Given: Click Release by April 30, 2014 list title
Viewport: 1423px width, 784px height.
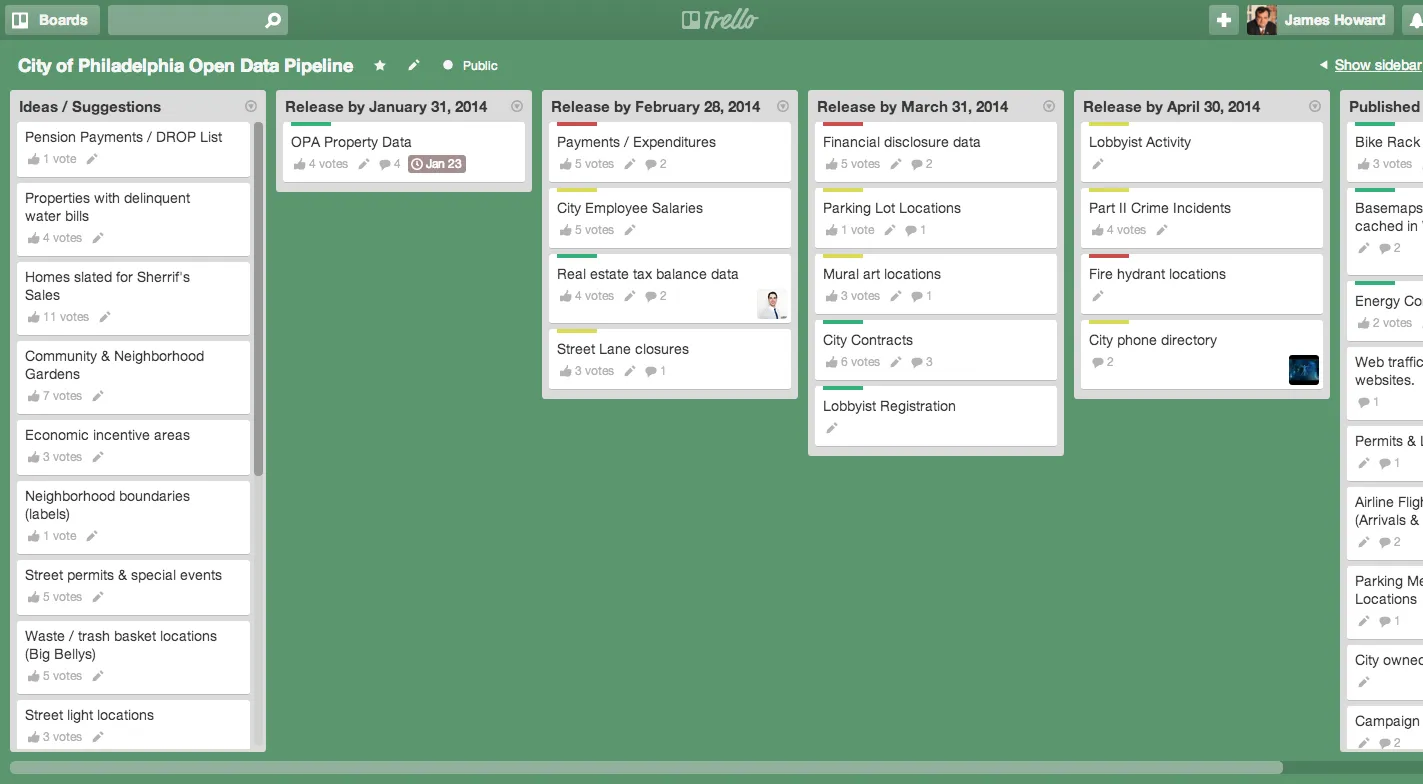Looking at the screenshot, I should point(1172,107).
